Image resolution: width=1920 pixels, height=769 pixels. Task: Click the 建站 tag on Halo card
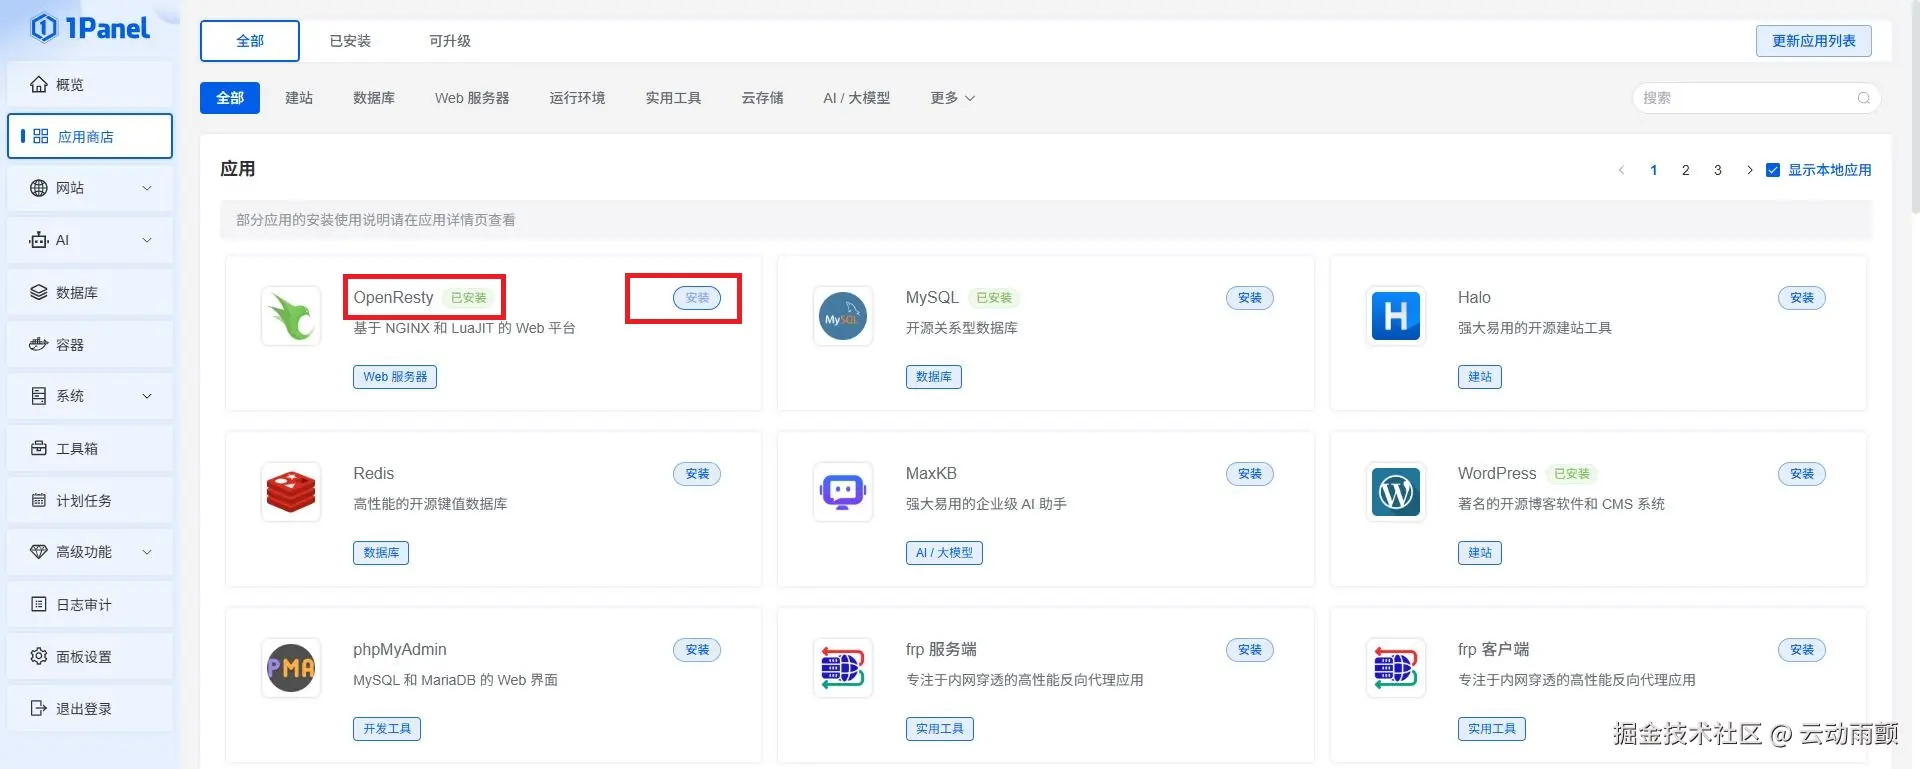point(1480,377)
